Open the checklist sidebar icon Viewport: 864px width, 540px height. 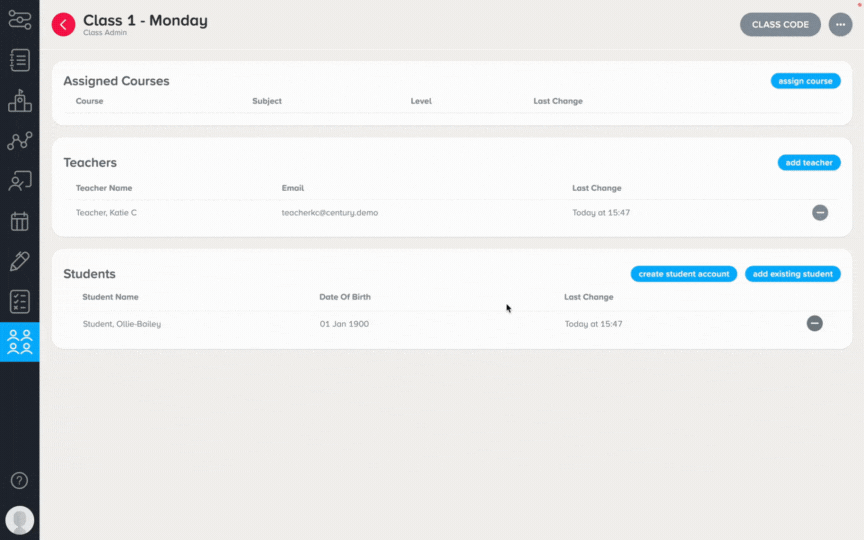pos(20,301)
